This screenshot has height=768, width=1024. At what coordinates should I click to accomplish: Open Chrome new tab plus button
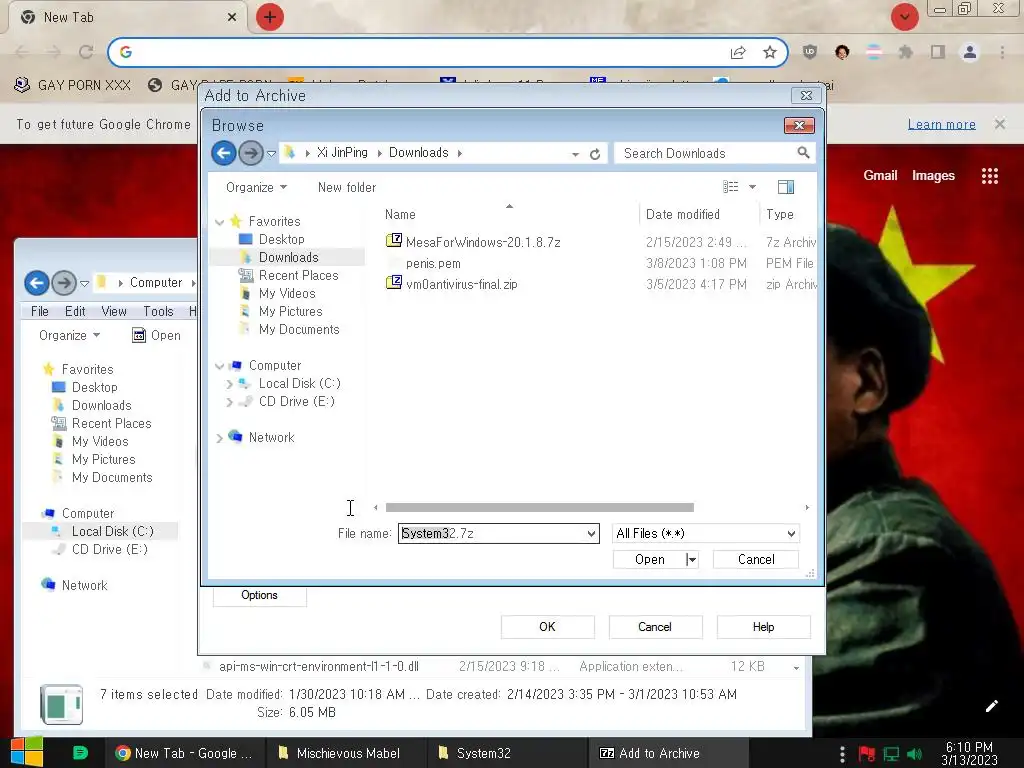270,17
